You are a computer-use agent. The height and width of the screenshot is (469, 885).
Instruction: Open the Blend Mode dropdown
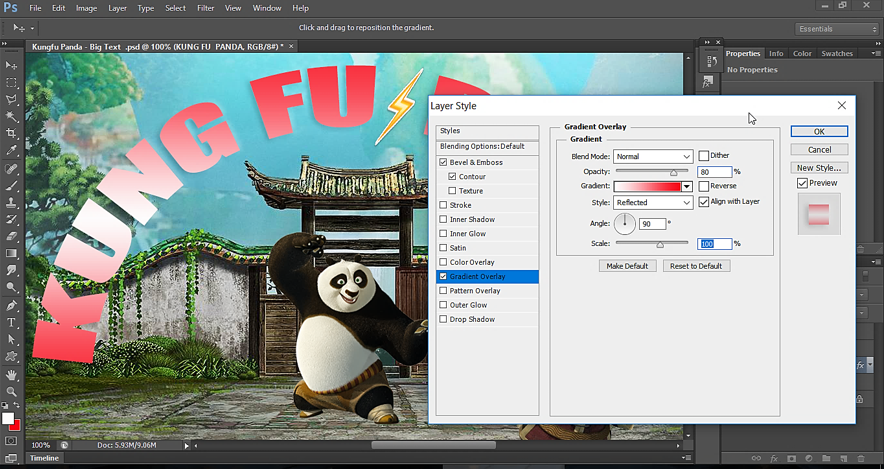pos(653,156)
